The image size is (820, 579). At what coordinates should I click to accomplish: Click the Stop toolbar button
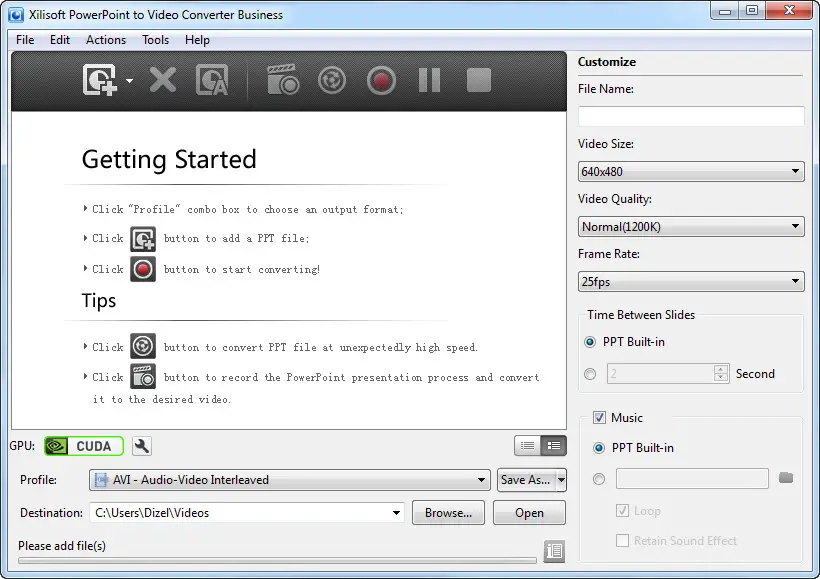pos(479,80)
